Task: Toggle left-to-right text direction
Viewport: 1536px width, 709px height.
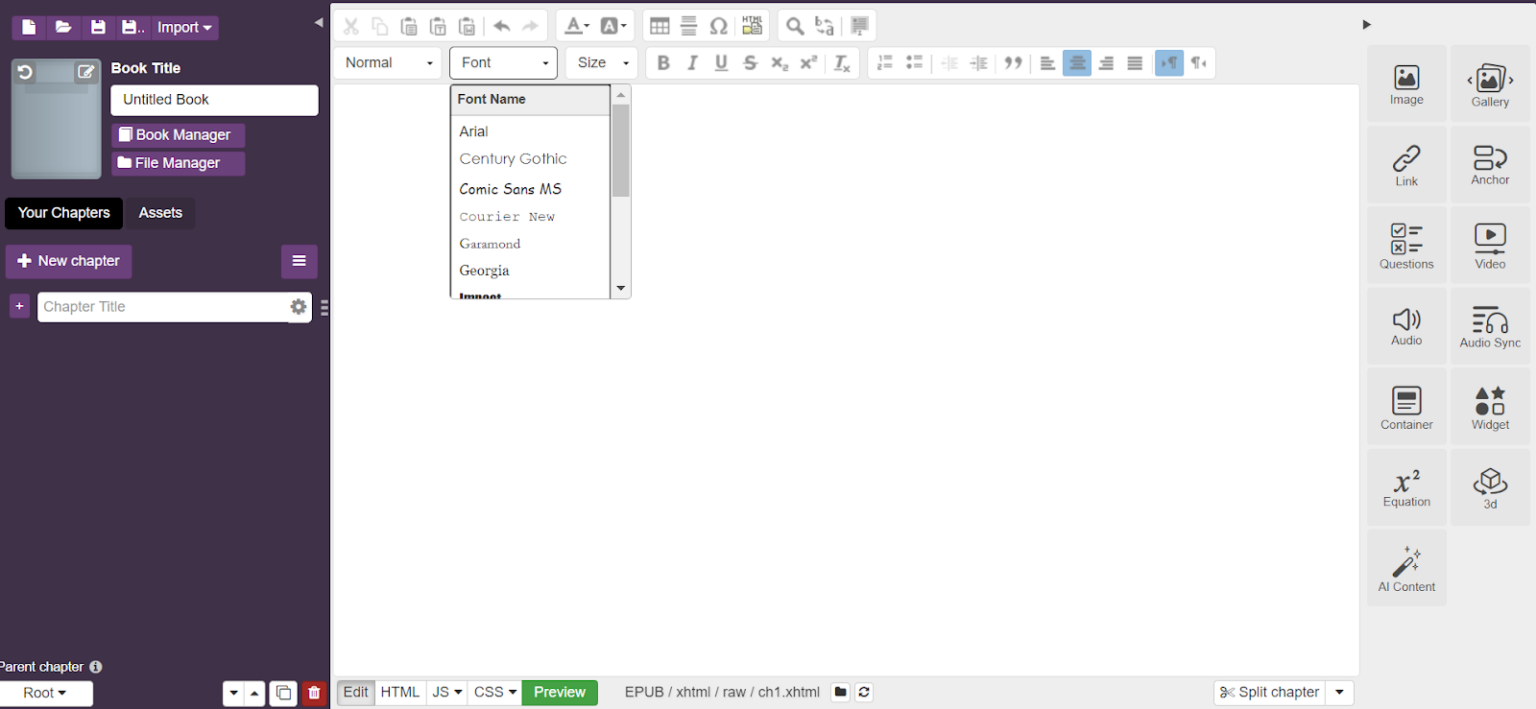Action: pos(1169,62)
